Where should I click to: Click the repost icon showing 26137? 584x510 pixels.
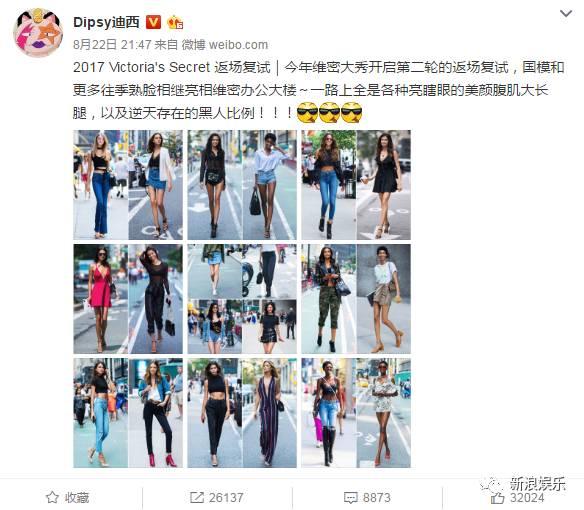click(x=197, y=497)
